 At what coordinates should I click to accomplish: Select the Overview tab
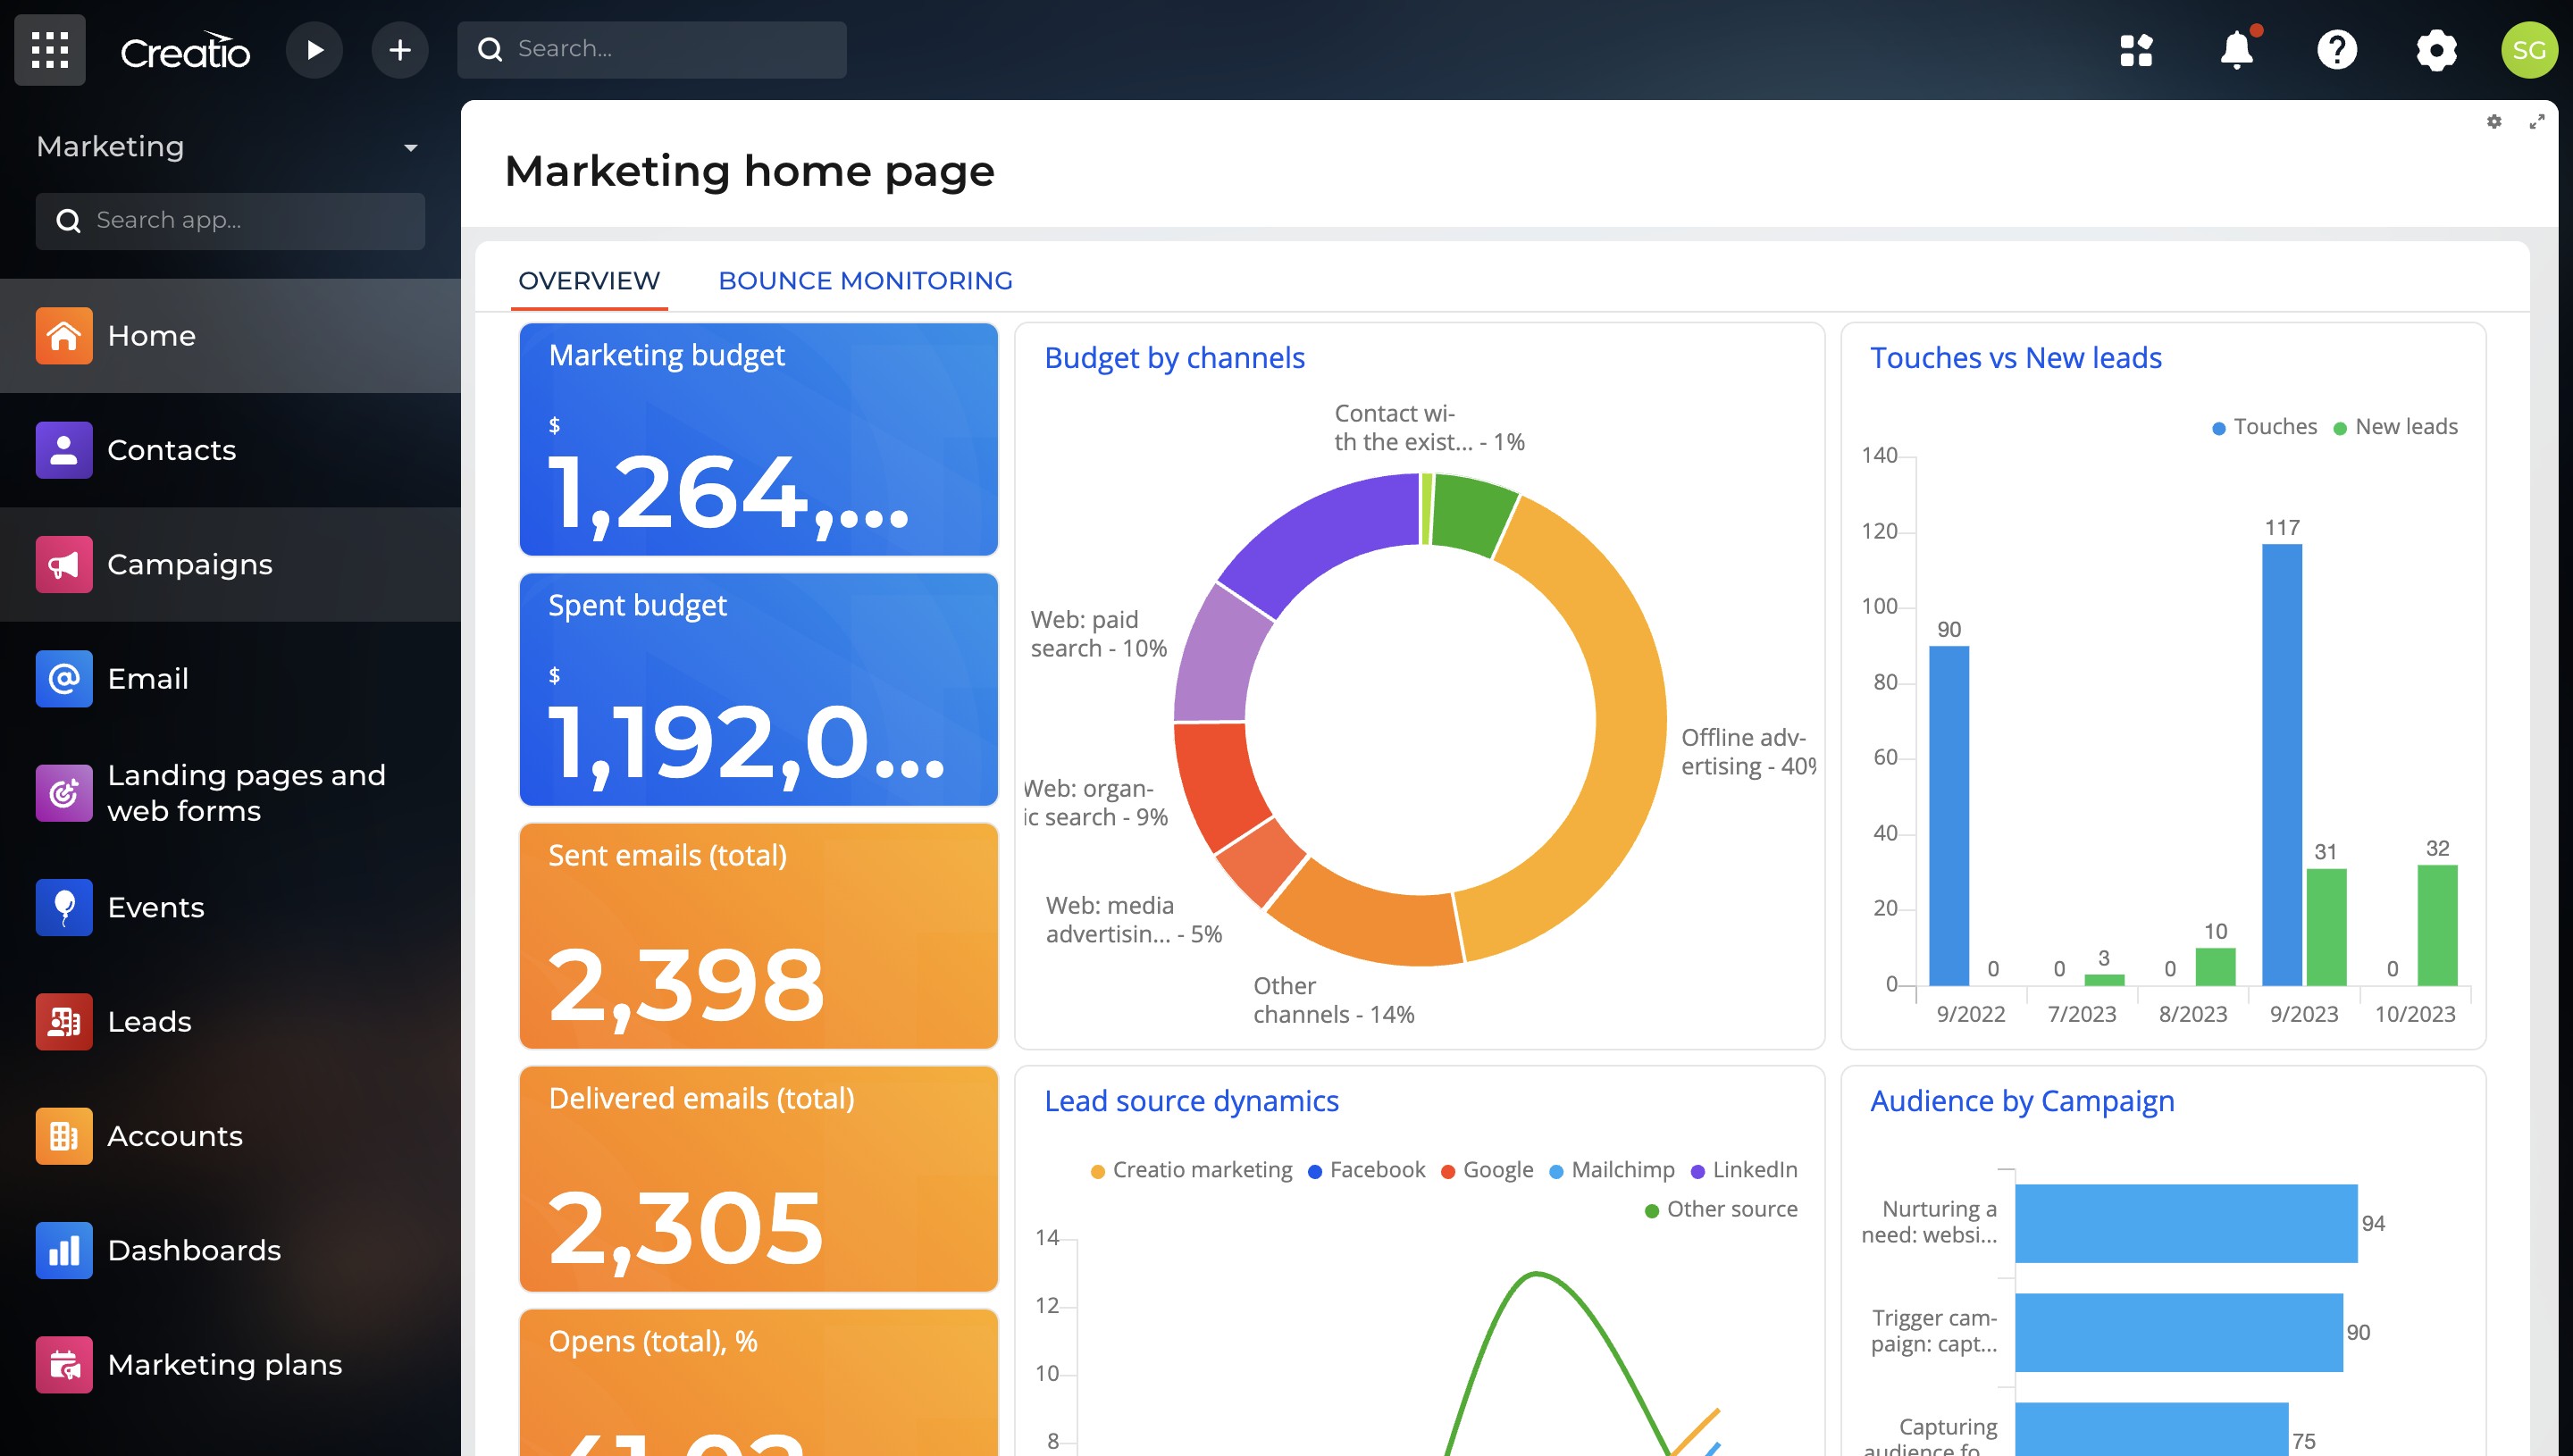589,281
